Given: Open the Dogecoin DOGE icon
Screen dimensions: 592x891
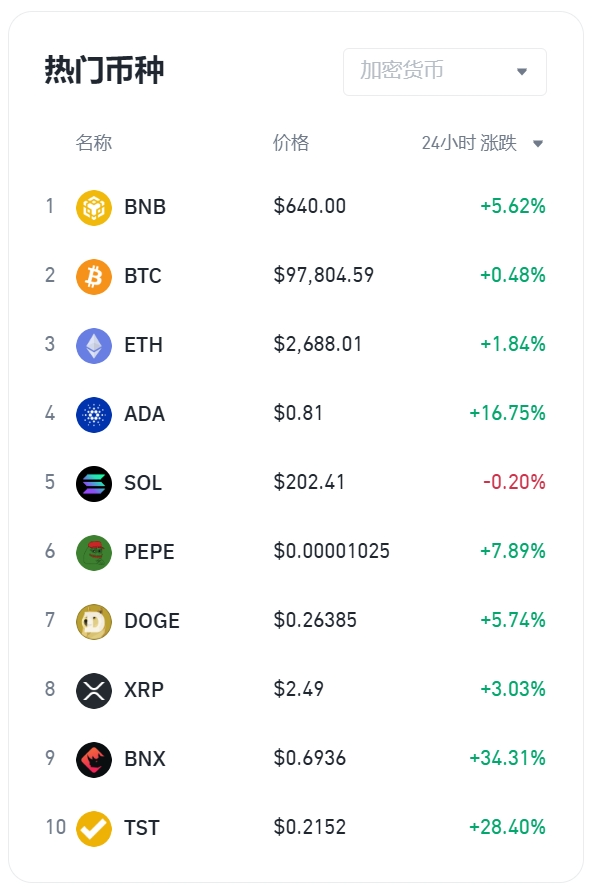Looking at the screenshot, I should (94, 622).
